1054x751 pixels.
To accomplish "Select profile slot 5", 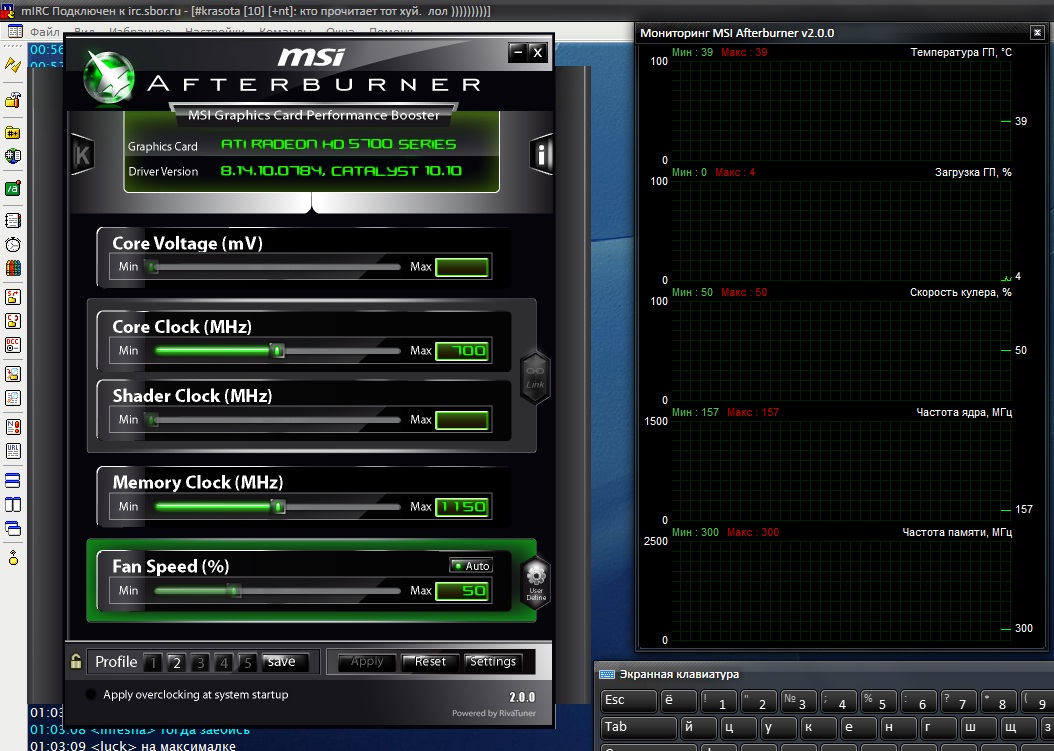I will 247,662.
